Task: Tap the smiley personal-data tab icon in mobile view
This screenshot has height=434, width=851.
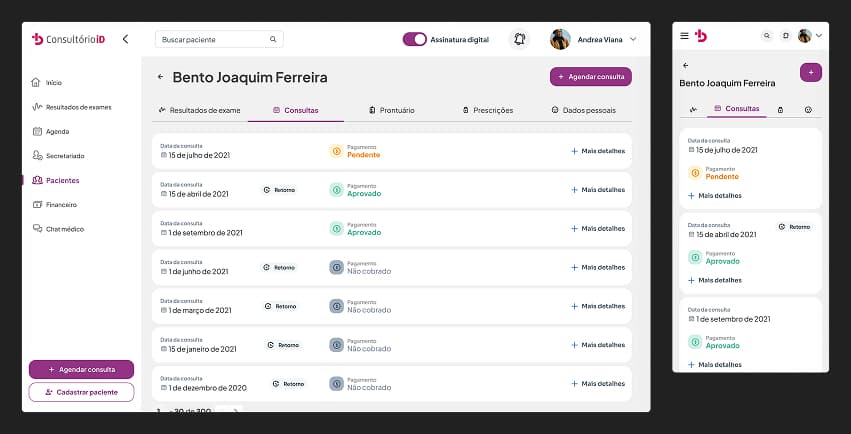Action: point(807,108)
